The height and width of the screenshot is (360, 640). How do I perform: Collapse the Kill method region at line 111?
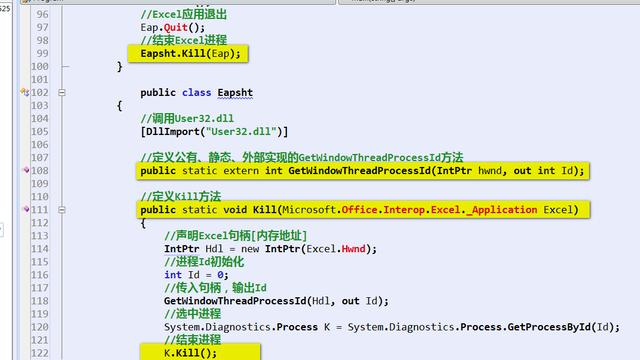pos(62,210)
